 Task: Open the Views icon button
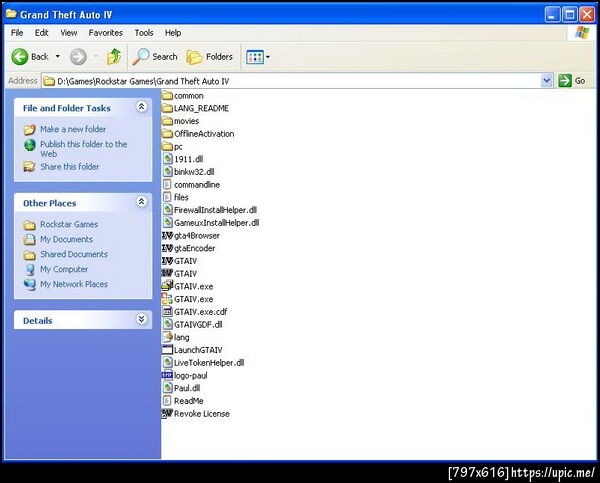coord(255,57)
